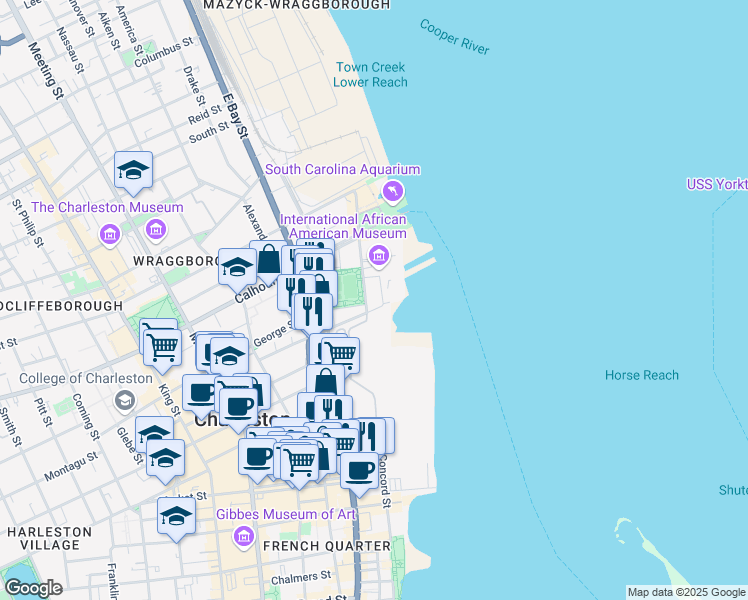Click the International African American Museum label
This screenshot has width=748, height=600.
click(343, 227)
